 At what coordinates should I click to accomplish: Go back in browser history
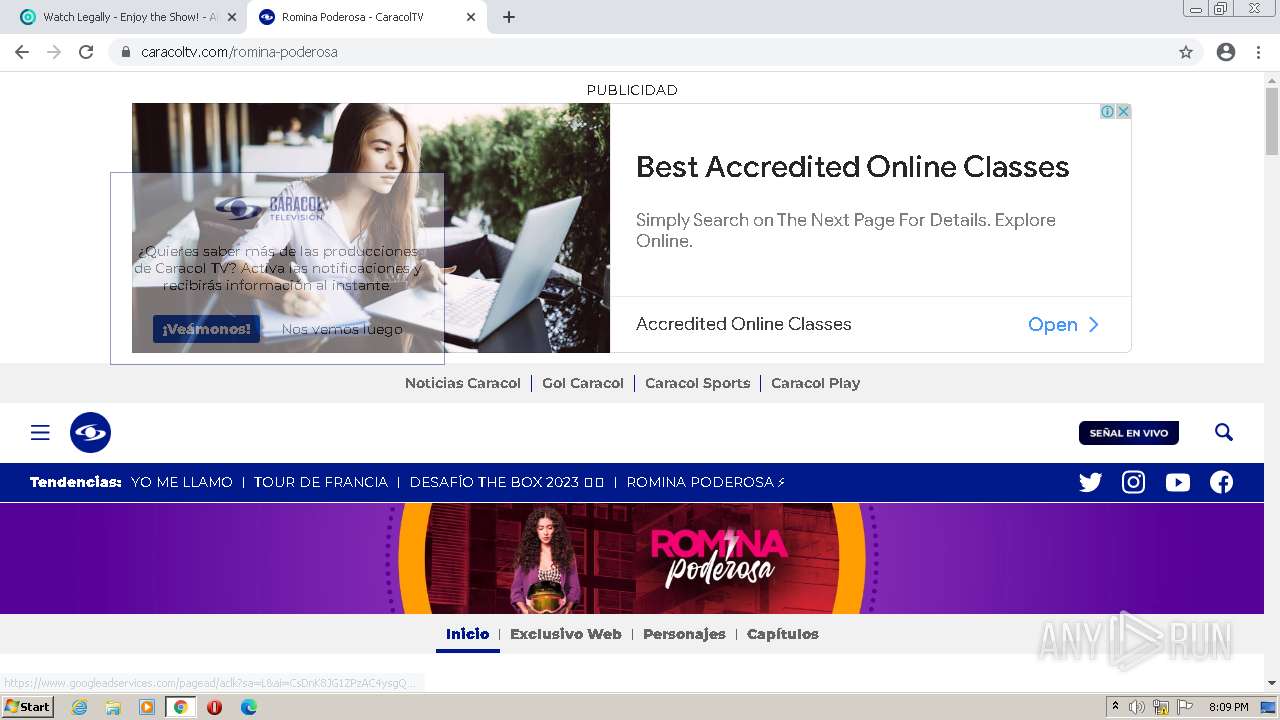point(22,52)
